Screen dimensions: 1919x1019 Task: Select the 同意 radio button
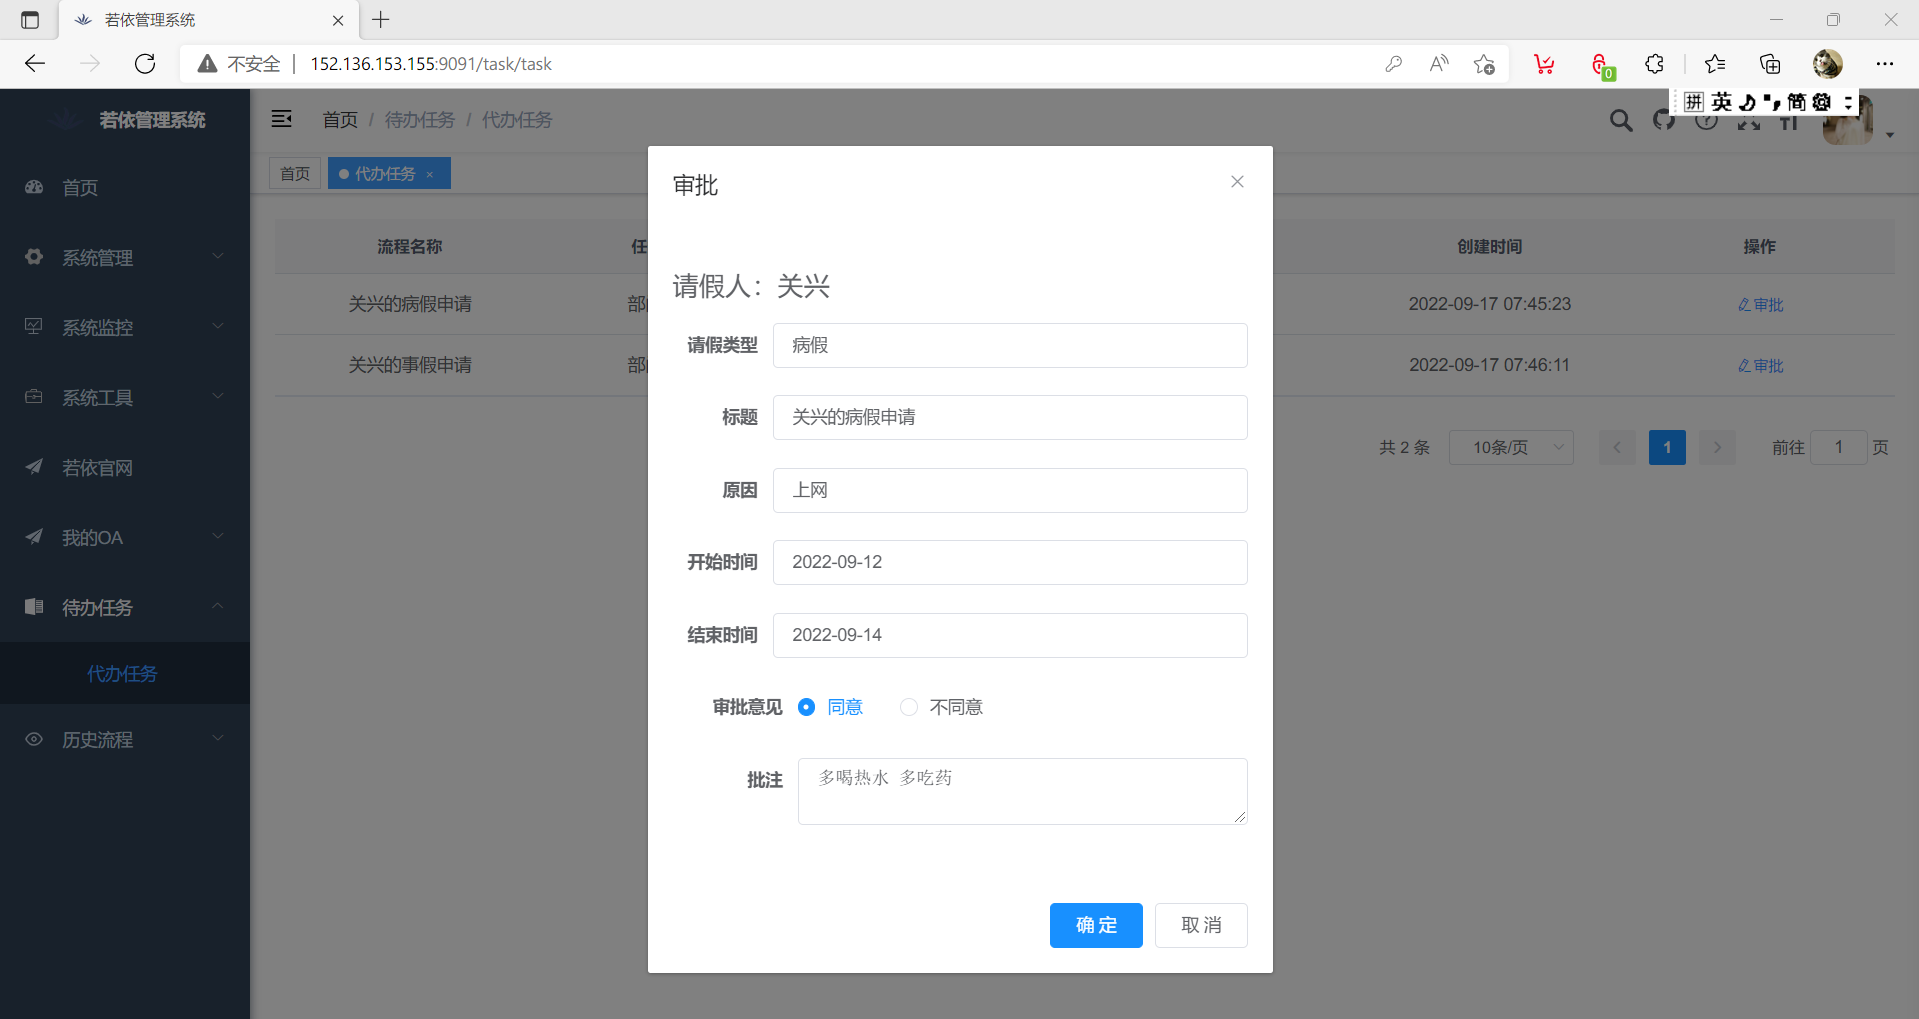pyautogui.click(x=806, y=707)
